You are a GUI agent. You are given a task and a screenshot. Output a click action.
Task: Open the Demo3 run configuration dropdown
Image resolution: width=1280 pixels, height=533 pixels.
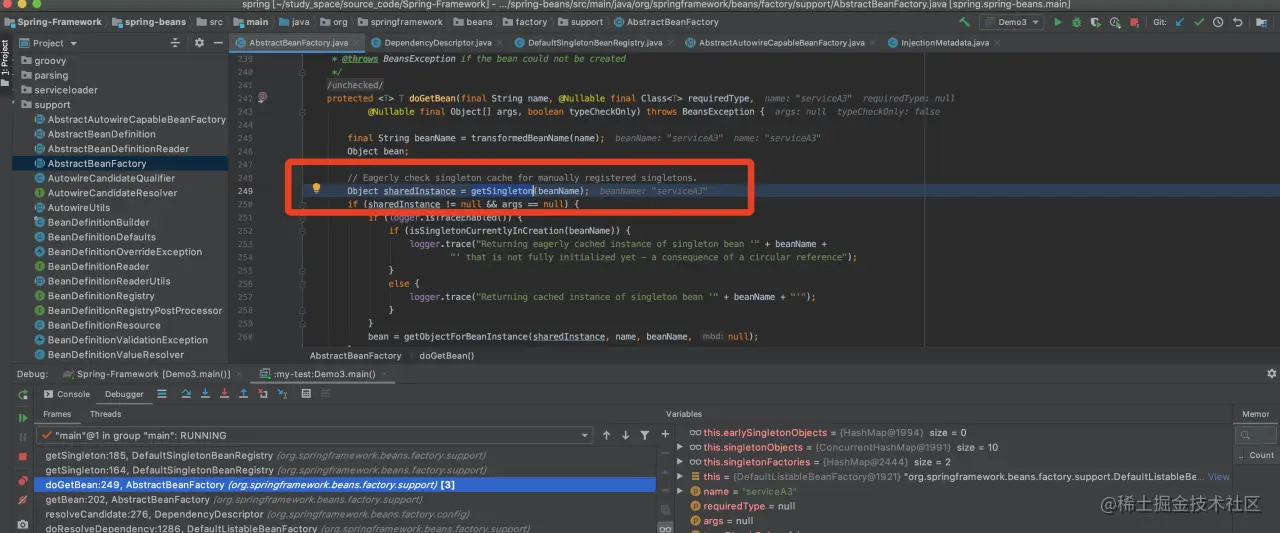(1011, 22)
